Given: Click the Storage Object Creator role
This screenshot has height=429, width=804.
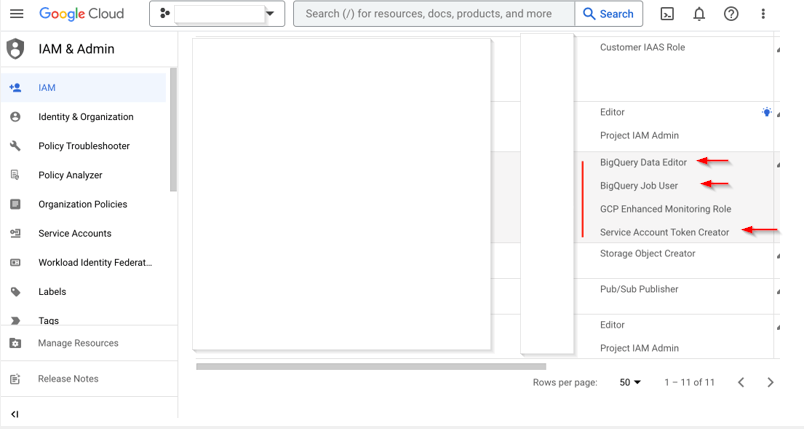Looking at the screenshot, I should pyautogui.click(x=648, y=253).
